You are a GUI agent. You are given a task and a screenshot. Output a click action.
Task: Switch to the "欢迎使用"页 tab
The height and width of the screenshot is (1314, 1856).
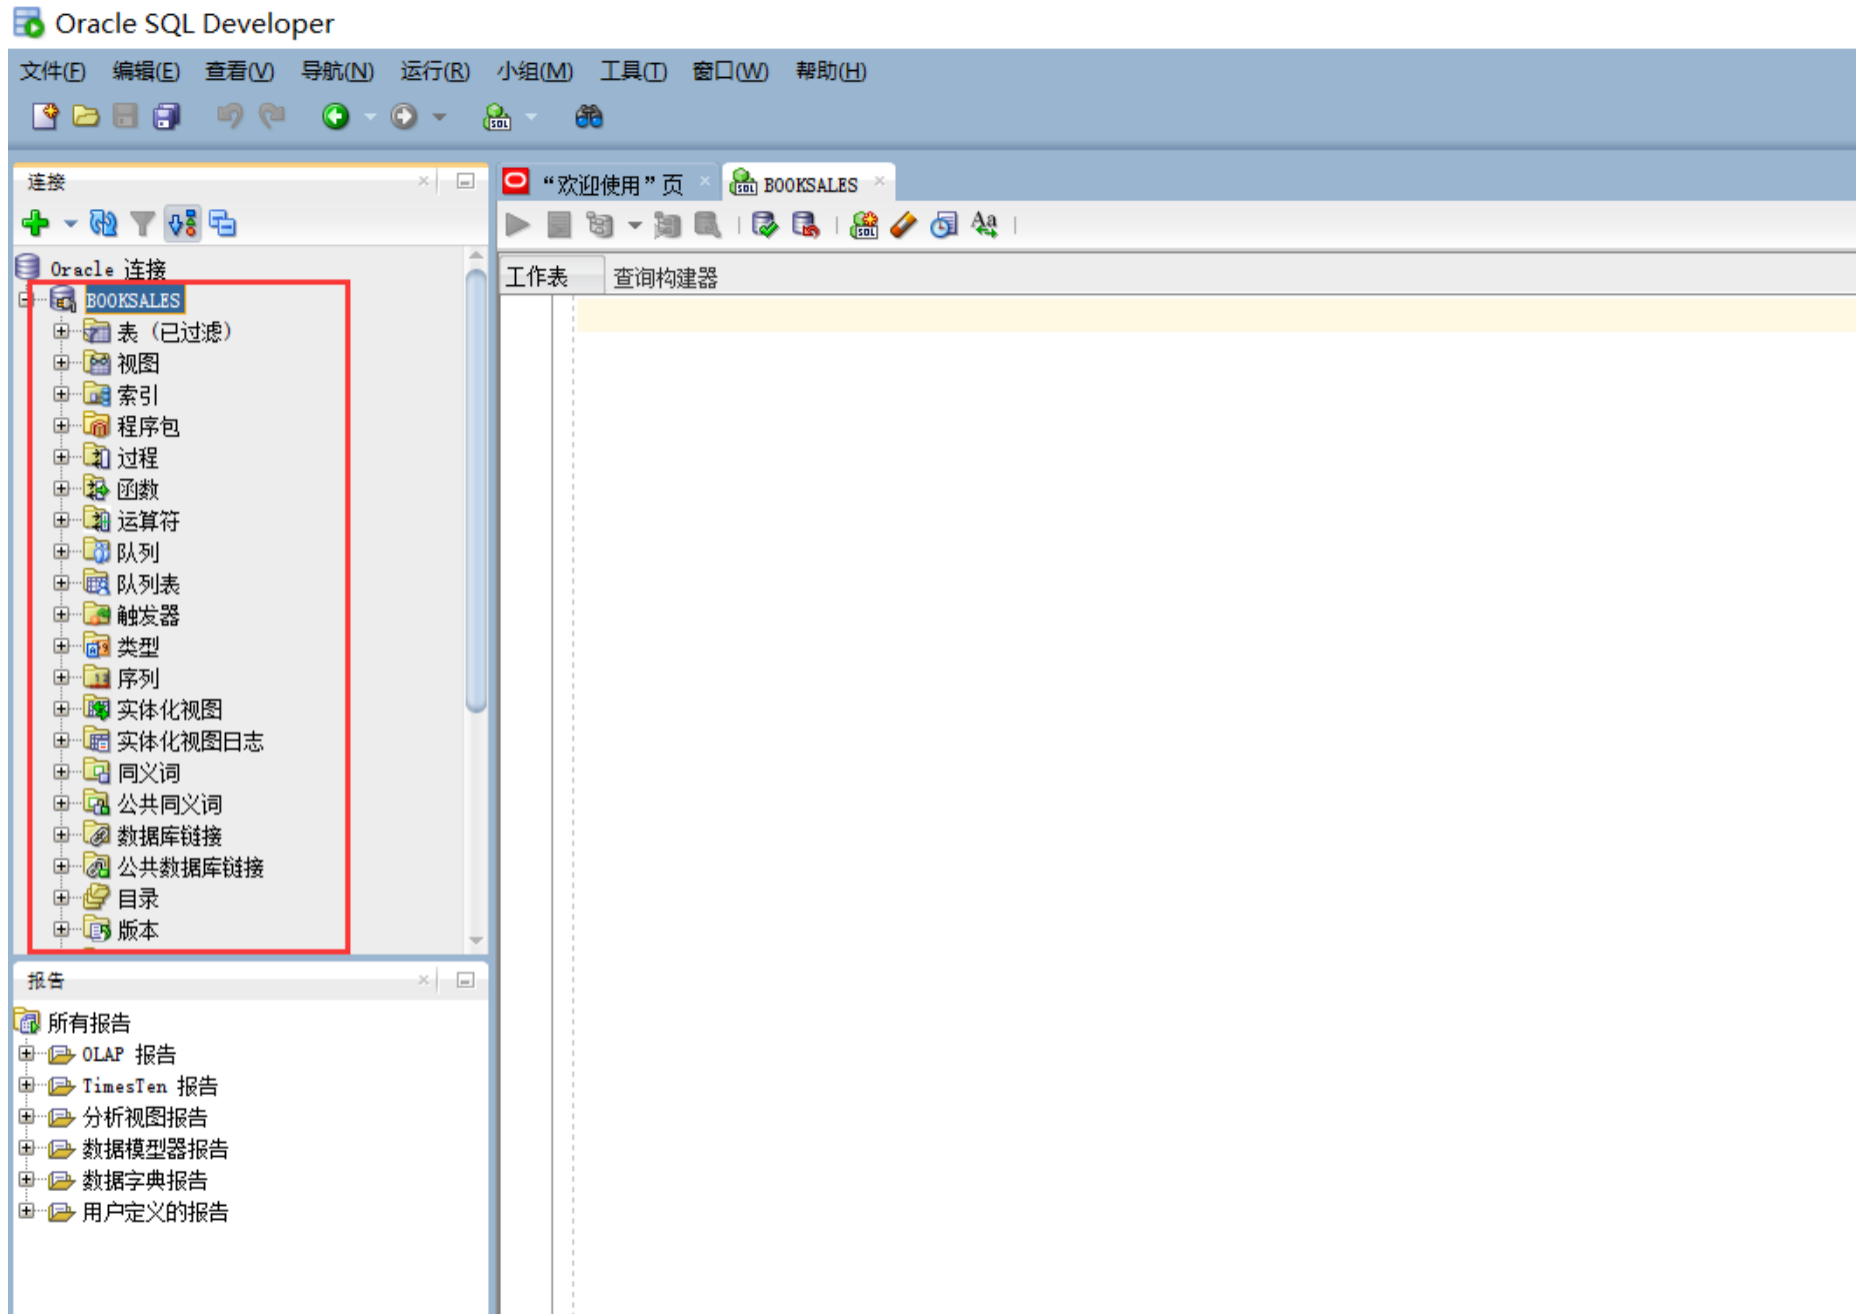pyautogui.click(x=612, y=184)
